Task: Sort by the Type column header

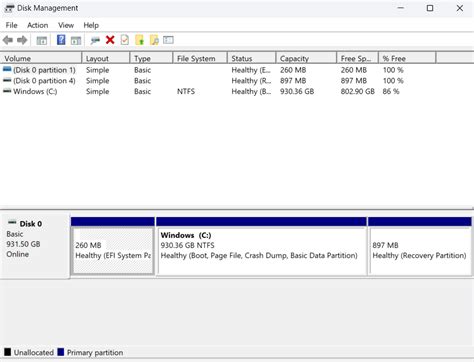Action: (151, 58)
